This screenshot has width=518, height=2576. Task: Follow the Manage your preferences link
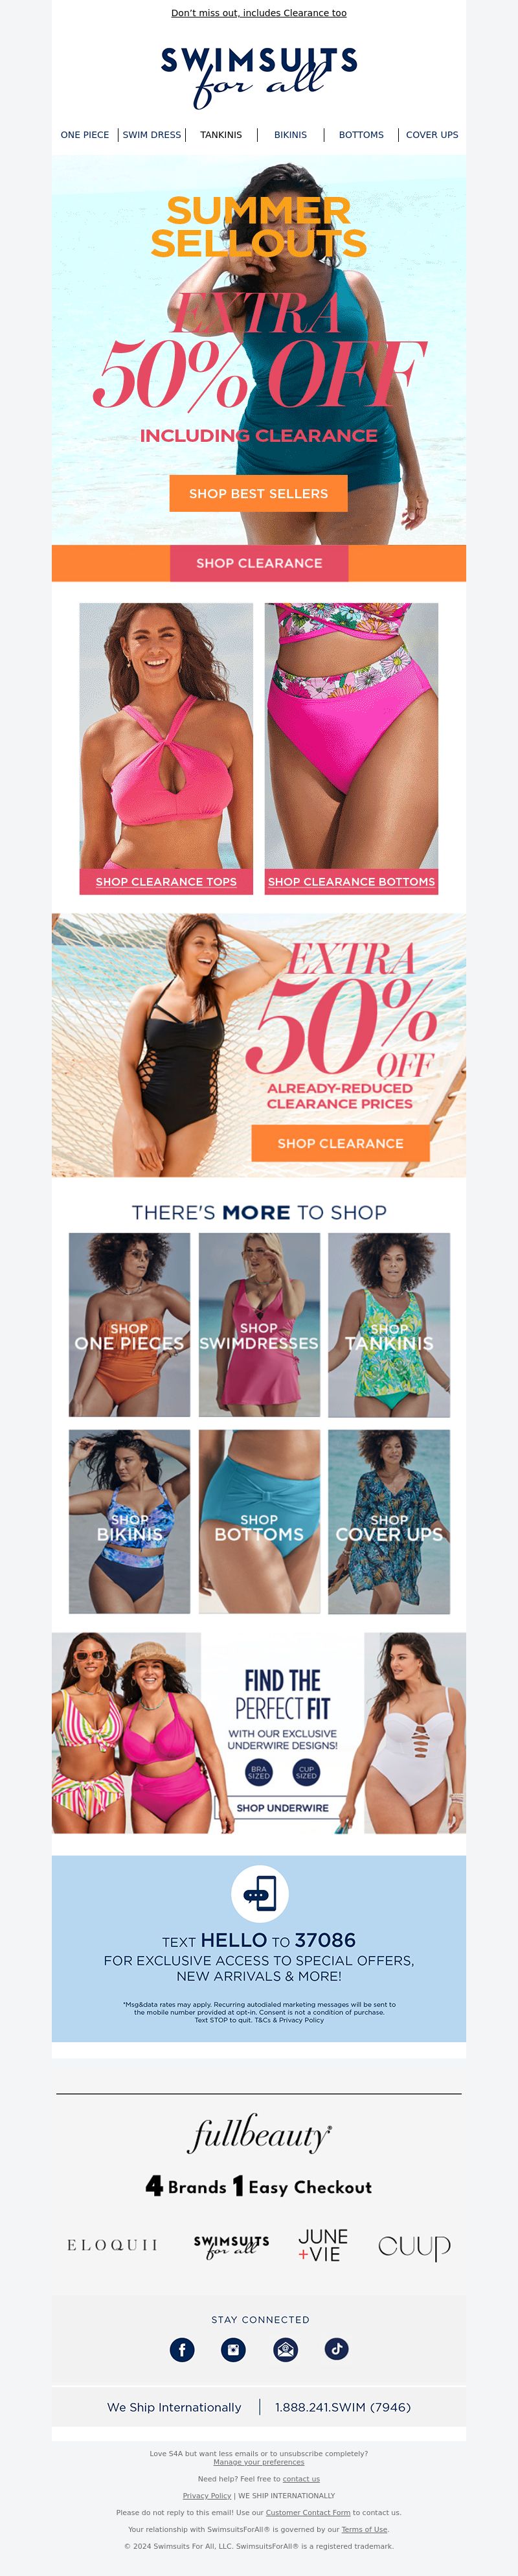(259, 2461)
